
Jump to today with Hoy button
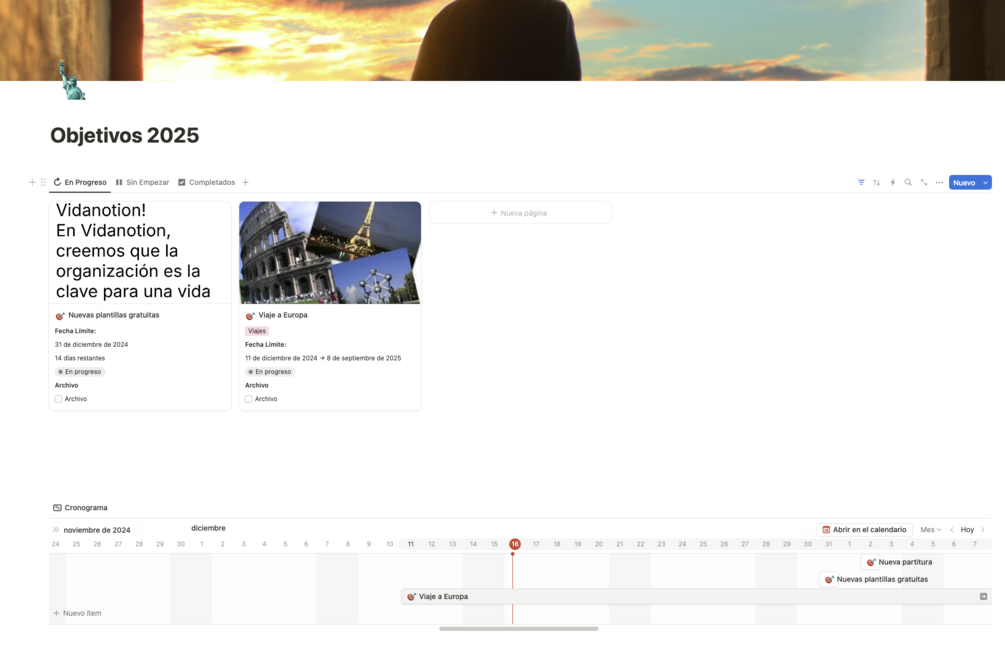[967, 530]
